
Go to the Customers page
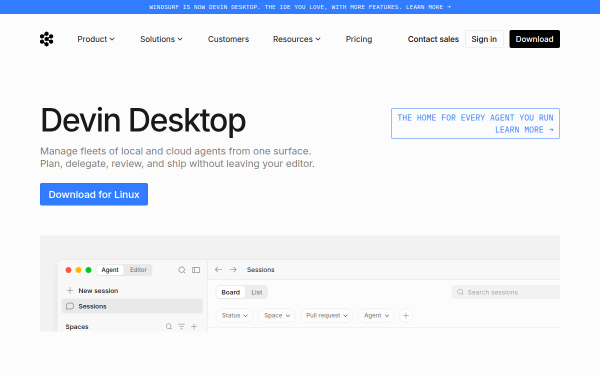228,39
